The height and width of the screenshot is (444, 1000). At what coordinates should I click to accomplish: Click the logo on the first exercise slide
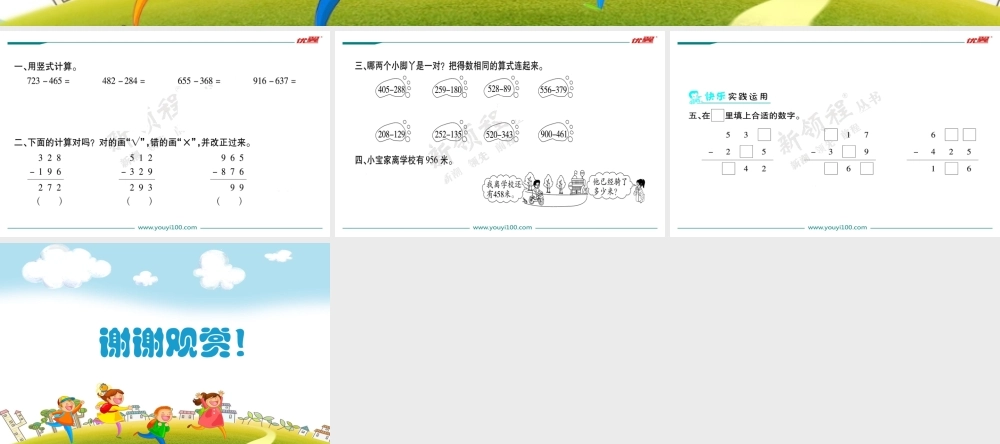pyautogui.click(x=306, y=40)
